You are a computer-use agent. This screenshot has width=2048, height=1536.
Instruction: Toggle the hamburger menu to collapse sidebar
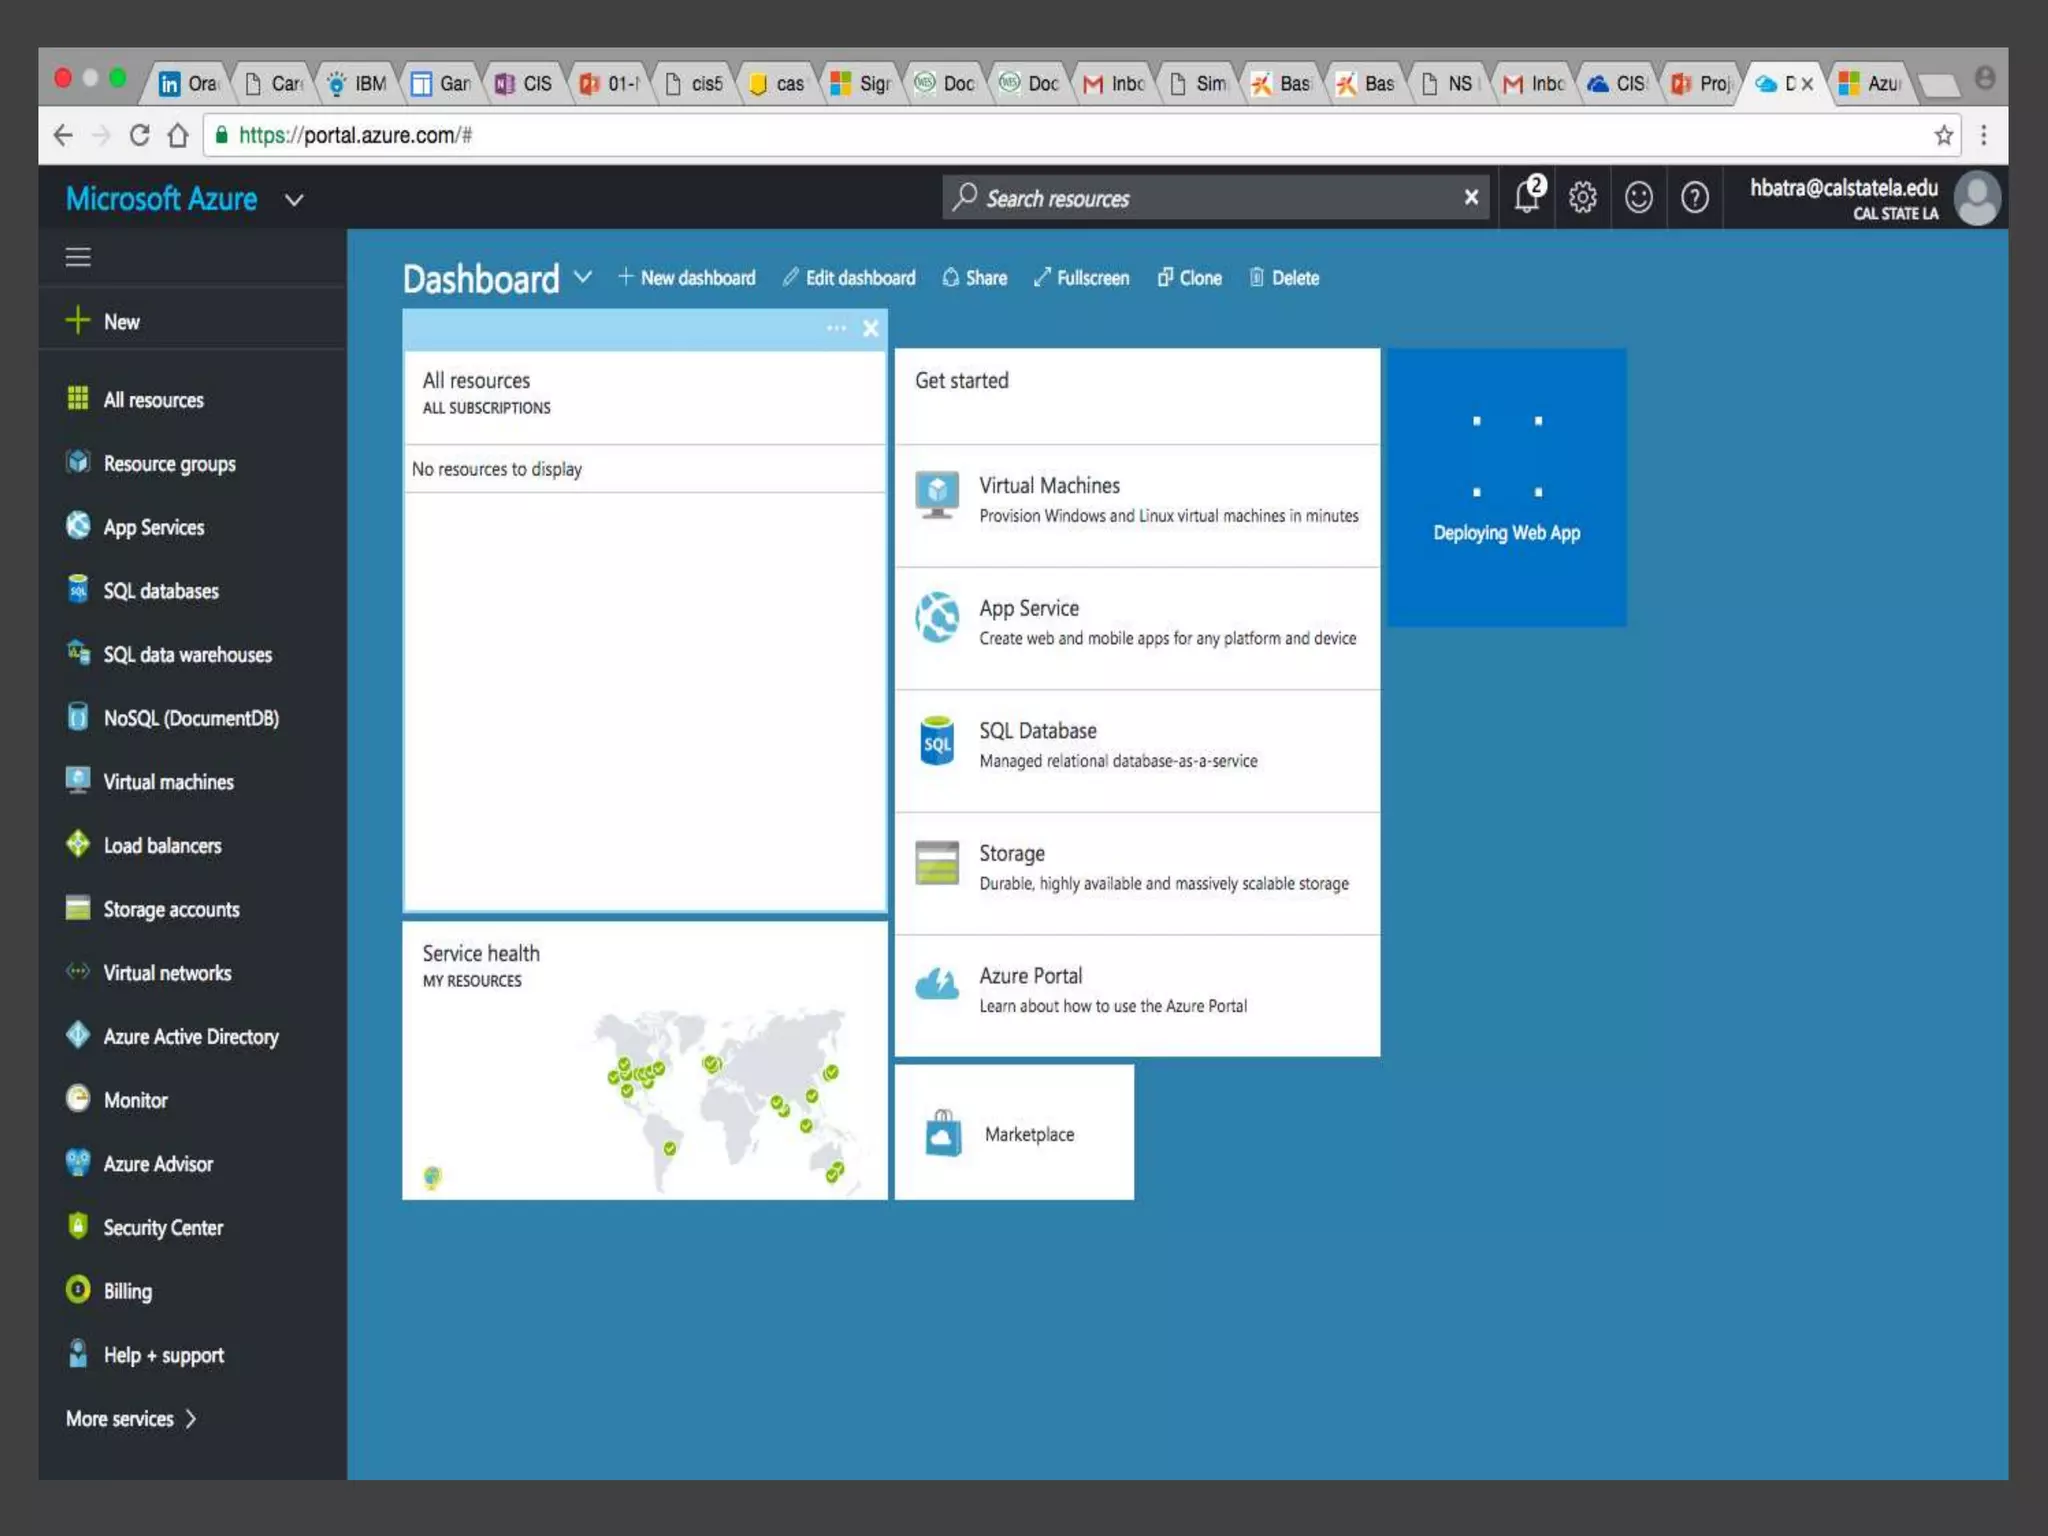click(x=78, y=257)
